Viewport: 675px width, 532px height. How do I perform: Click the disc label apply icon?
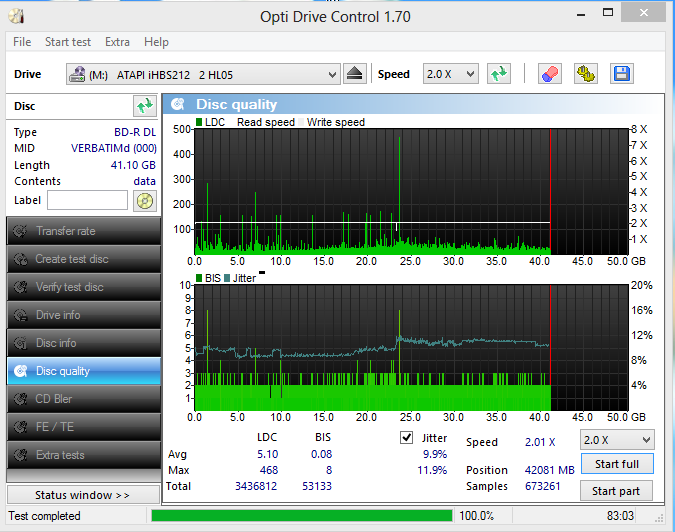pos(145,200)
